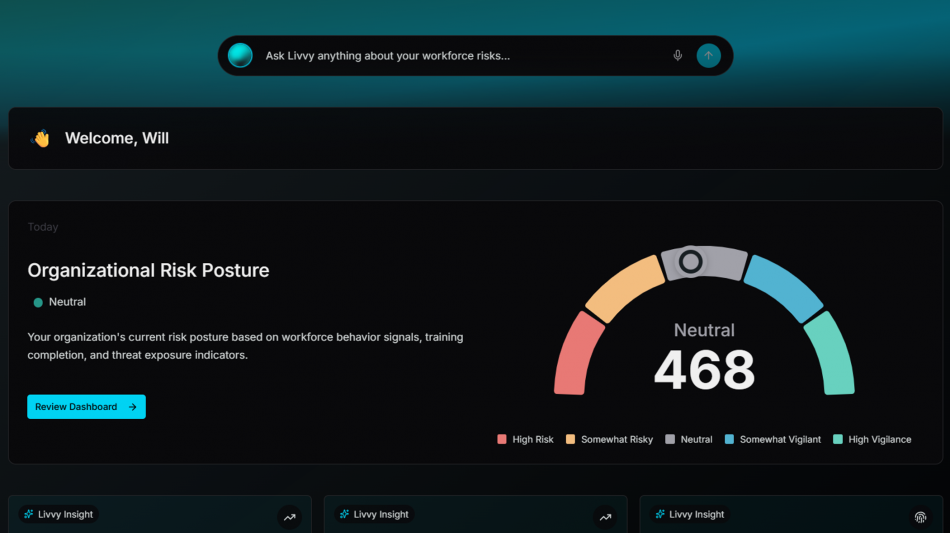Click the 468 risk score number
Viewport: 950px width, 533px height.
pos(704,371)
